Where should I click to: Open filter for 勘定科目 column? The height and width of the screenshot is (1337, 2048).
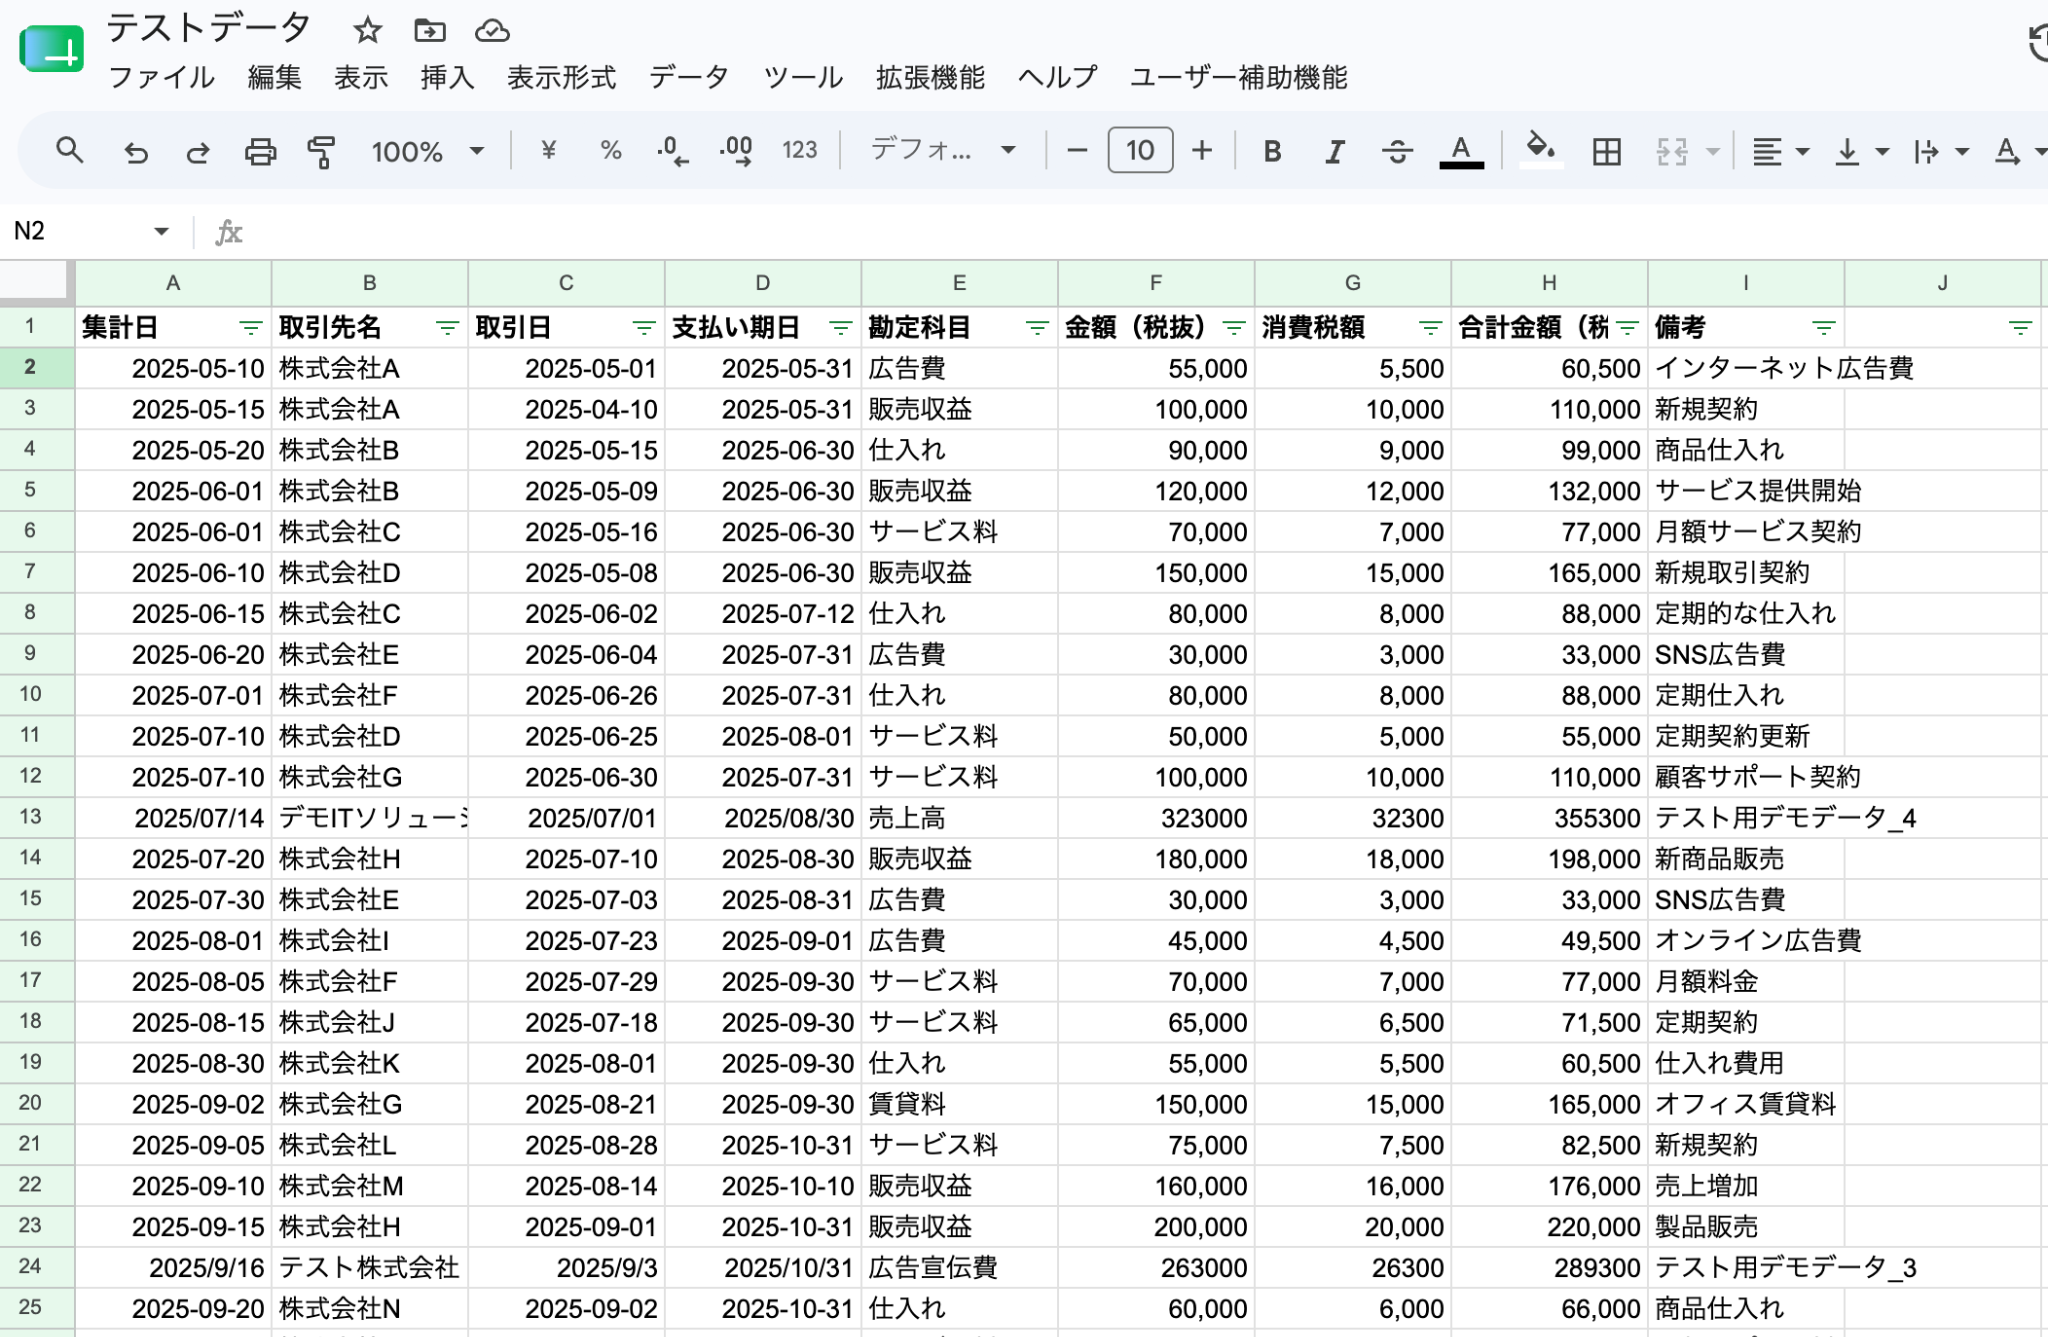click(1037, 328)
